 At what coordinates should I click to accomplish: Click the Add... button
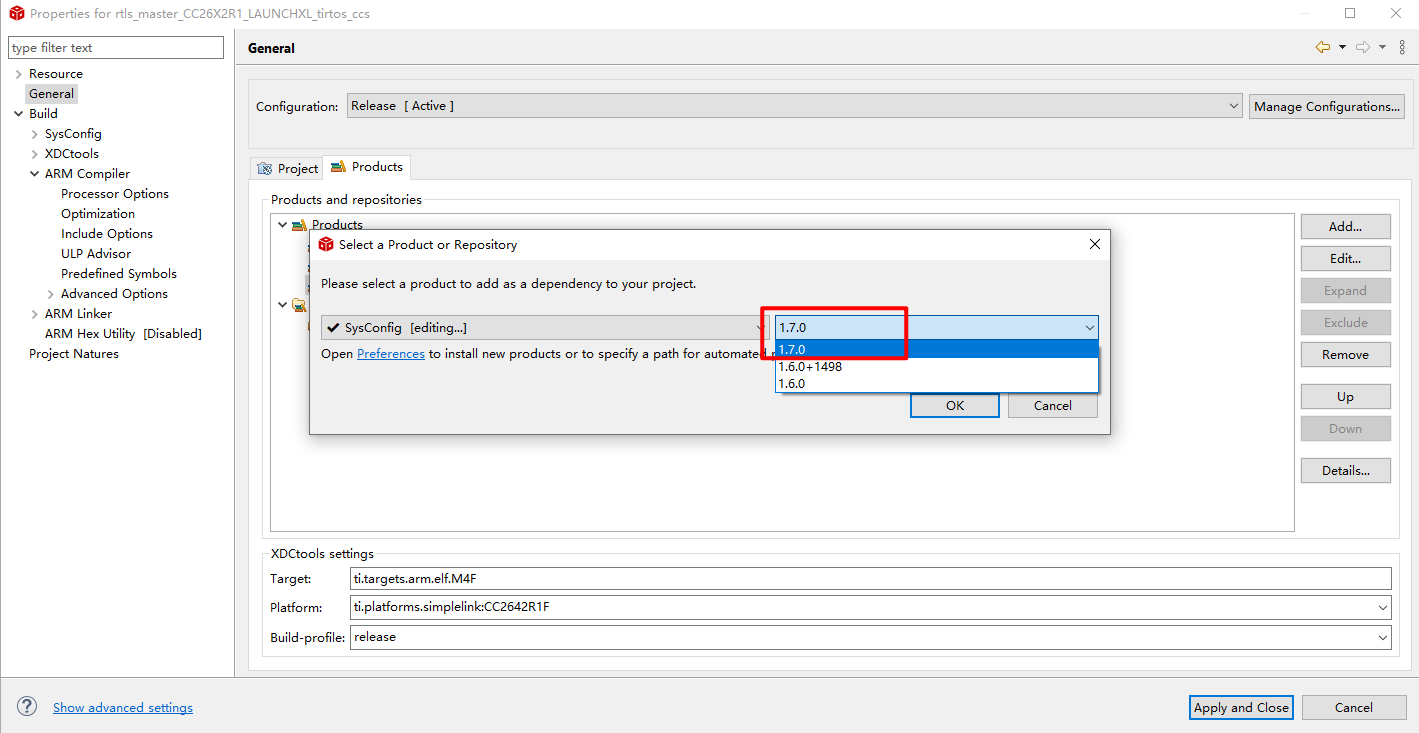tap(1345, 226)
